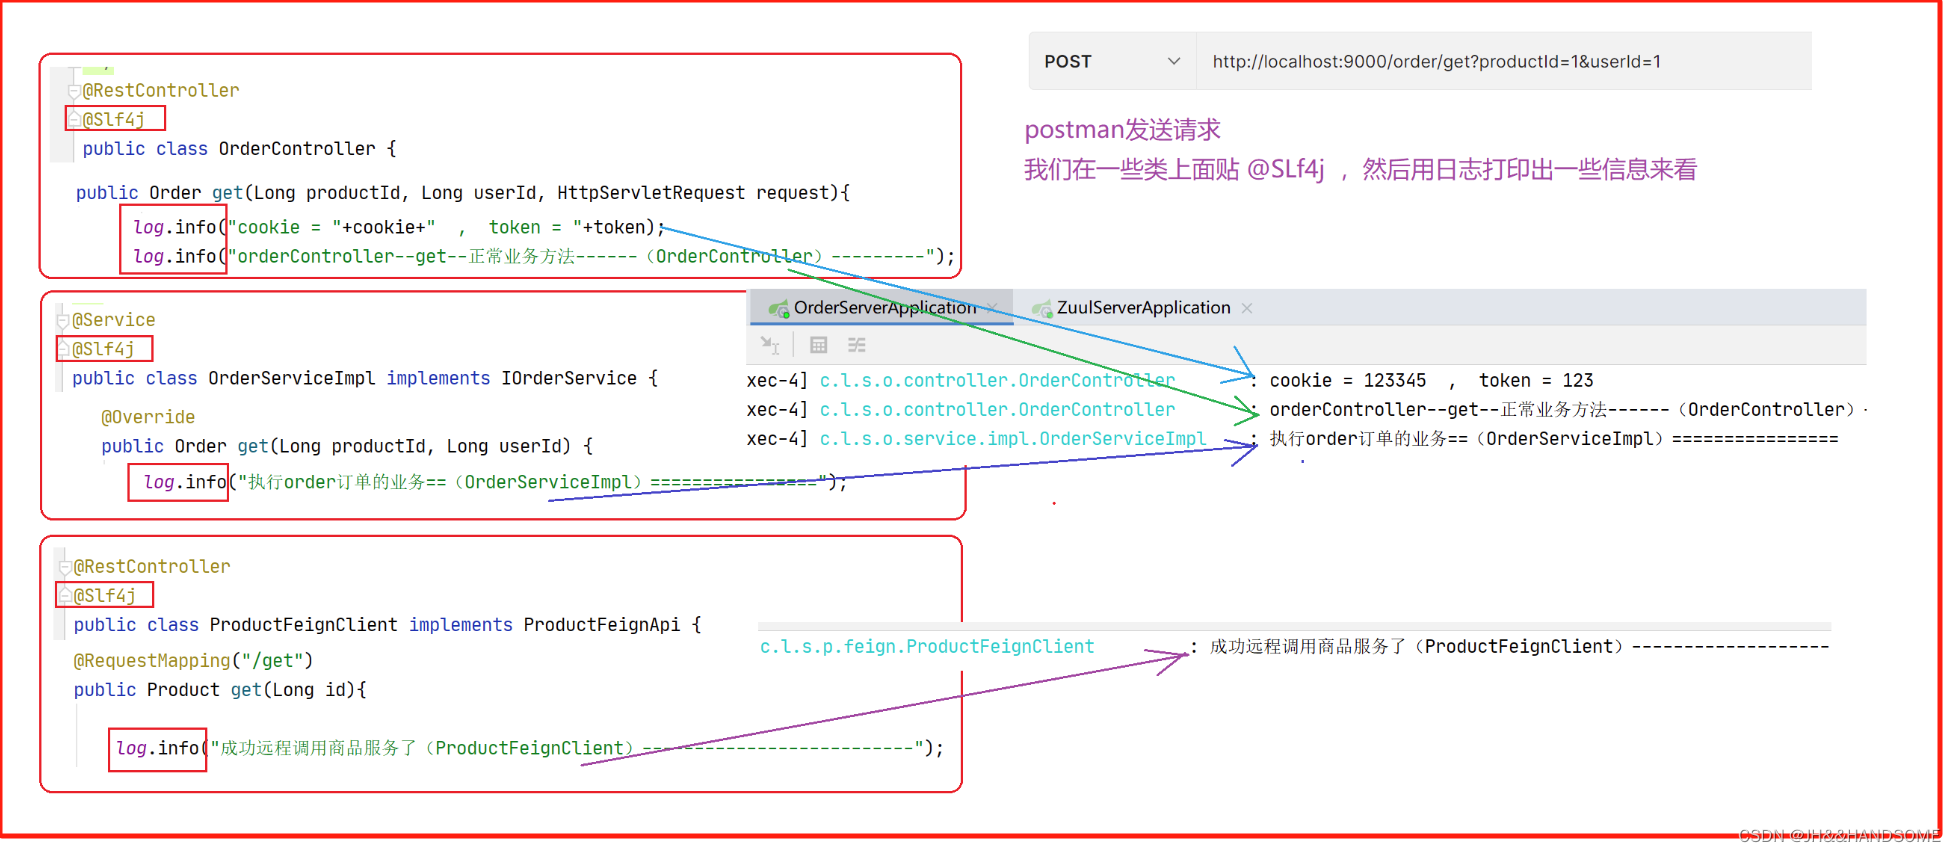Collapse the fold marker beside OrderController's @RestController
The height and width of the screenshot is (852, 1956).
click(74, 91)
